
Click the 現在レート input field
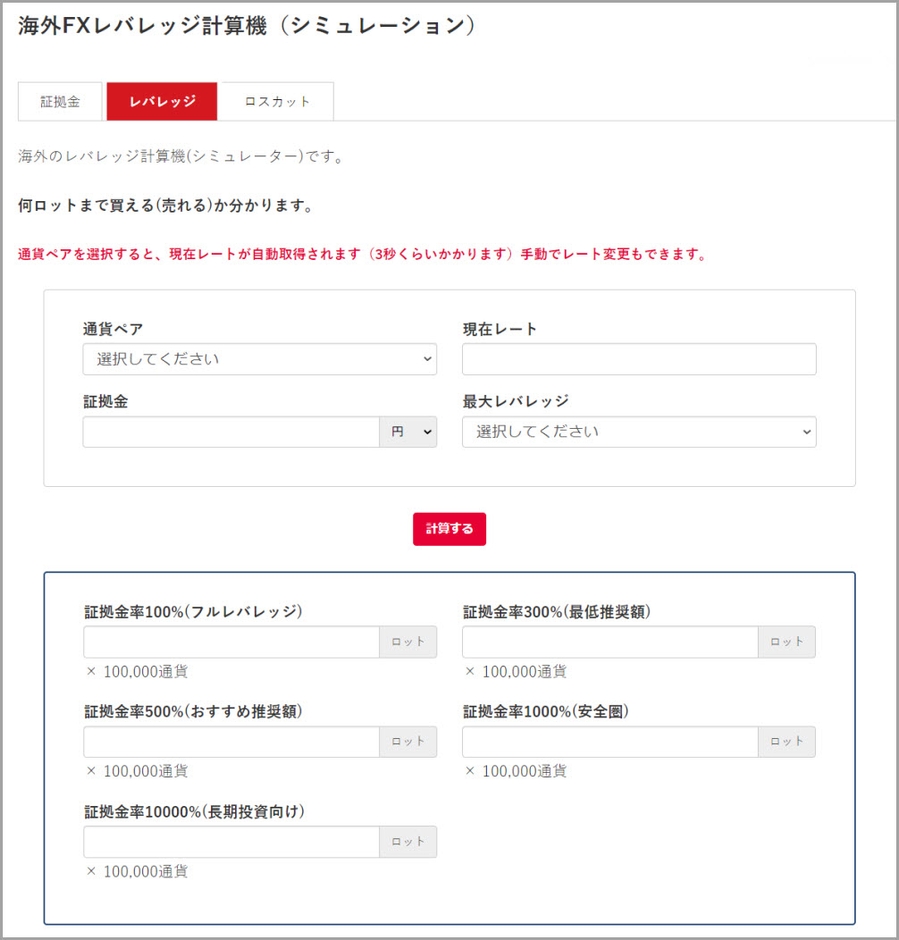[639, 359]
